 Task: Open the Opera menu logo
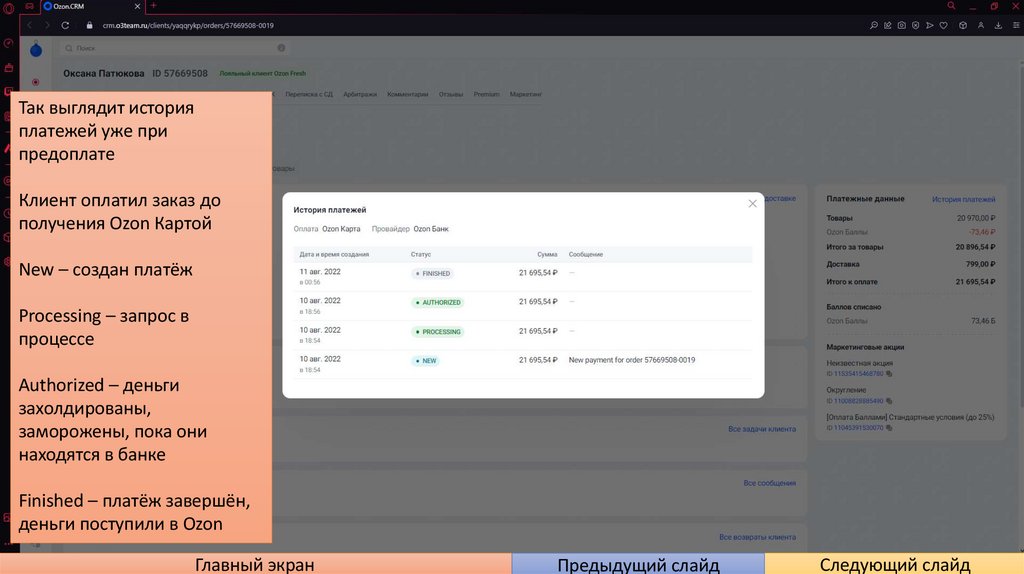8,7
